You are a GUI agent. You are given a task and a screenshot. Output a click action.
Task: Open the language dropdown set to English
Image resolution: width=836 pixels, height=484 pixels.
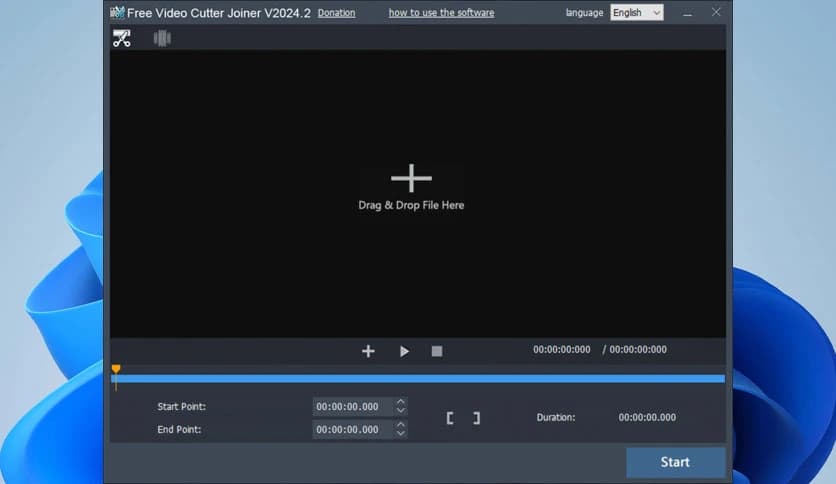637,13
